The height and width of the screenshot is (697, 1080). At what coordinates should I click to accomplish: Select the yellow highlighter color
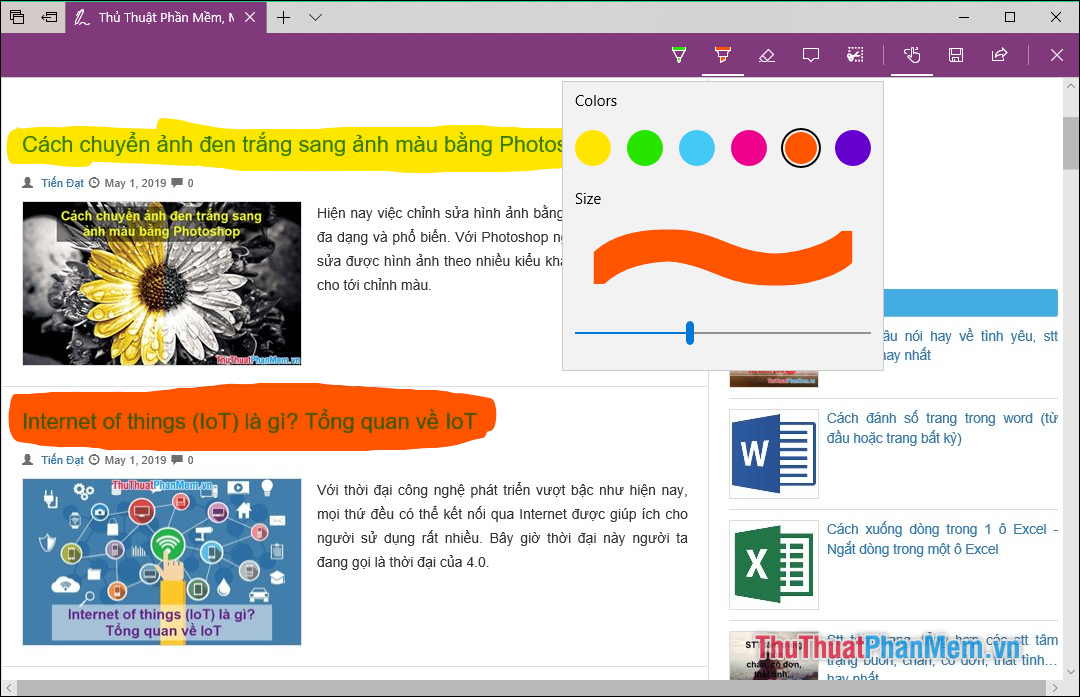coord(593,147)
